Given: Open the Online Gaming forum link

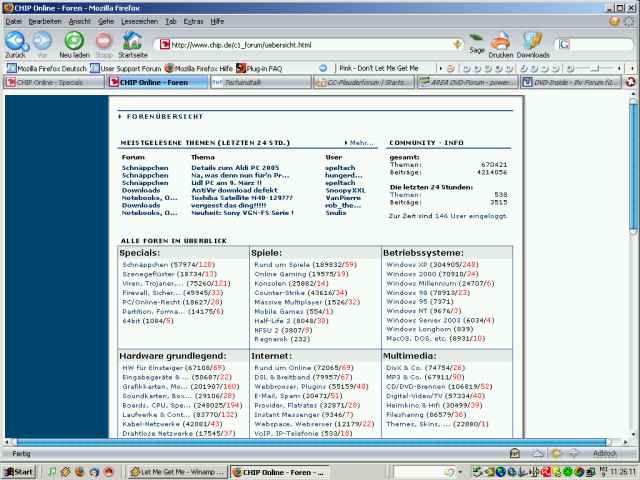Looking at the screenshot, I should coord(280,274).
